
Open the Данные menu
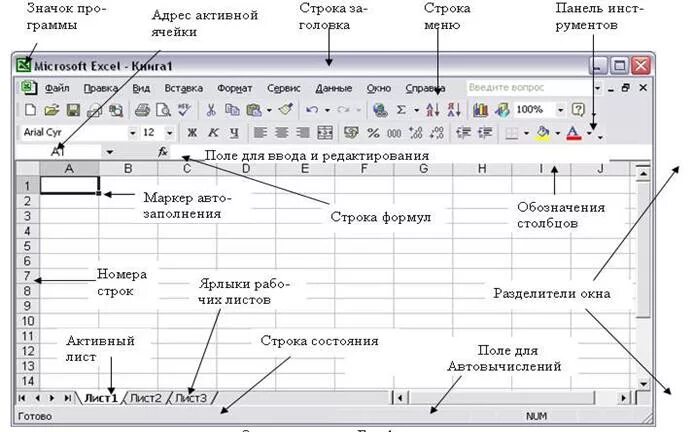click(334, 89)
